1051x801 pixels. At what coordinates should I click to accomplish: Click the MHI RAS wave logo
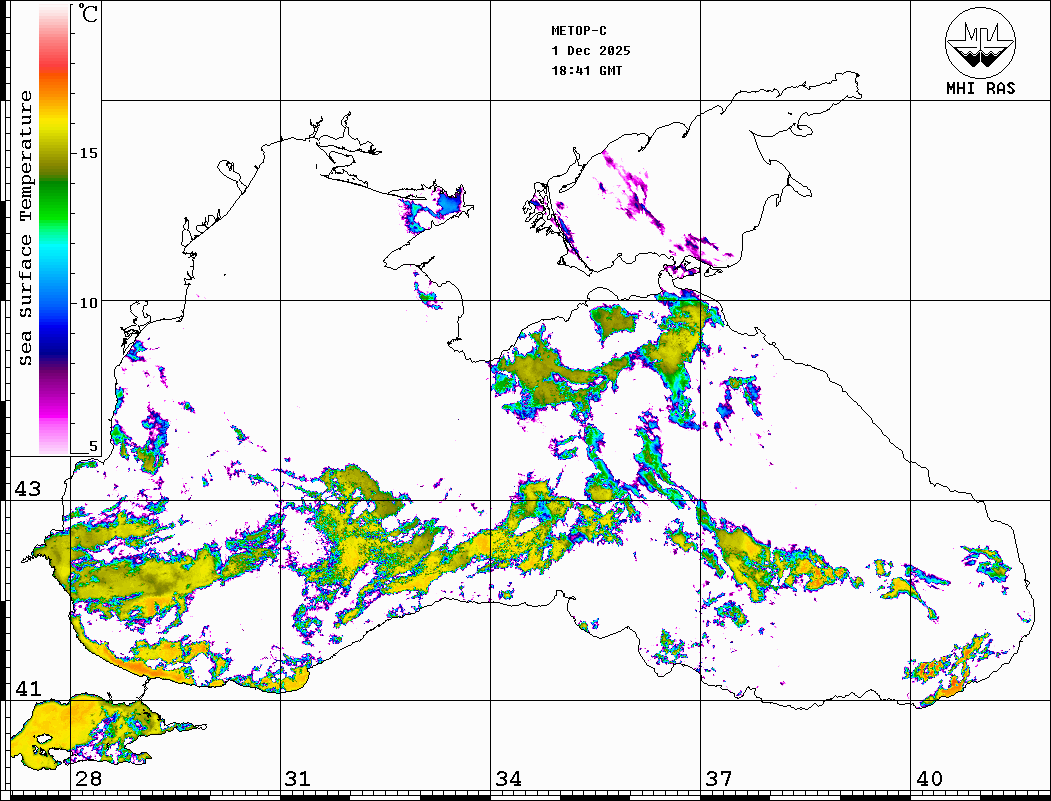click(980, 43)
